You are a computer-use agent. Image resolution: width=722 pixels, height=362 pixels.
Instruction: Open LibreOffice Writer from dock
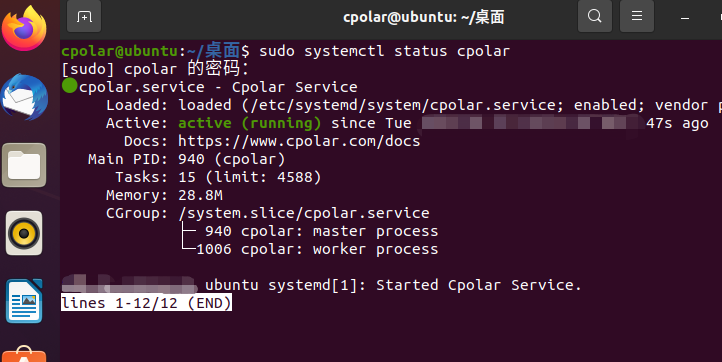pyautogui.click(x=24, y=301)
